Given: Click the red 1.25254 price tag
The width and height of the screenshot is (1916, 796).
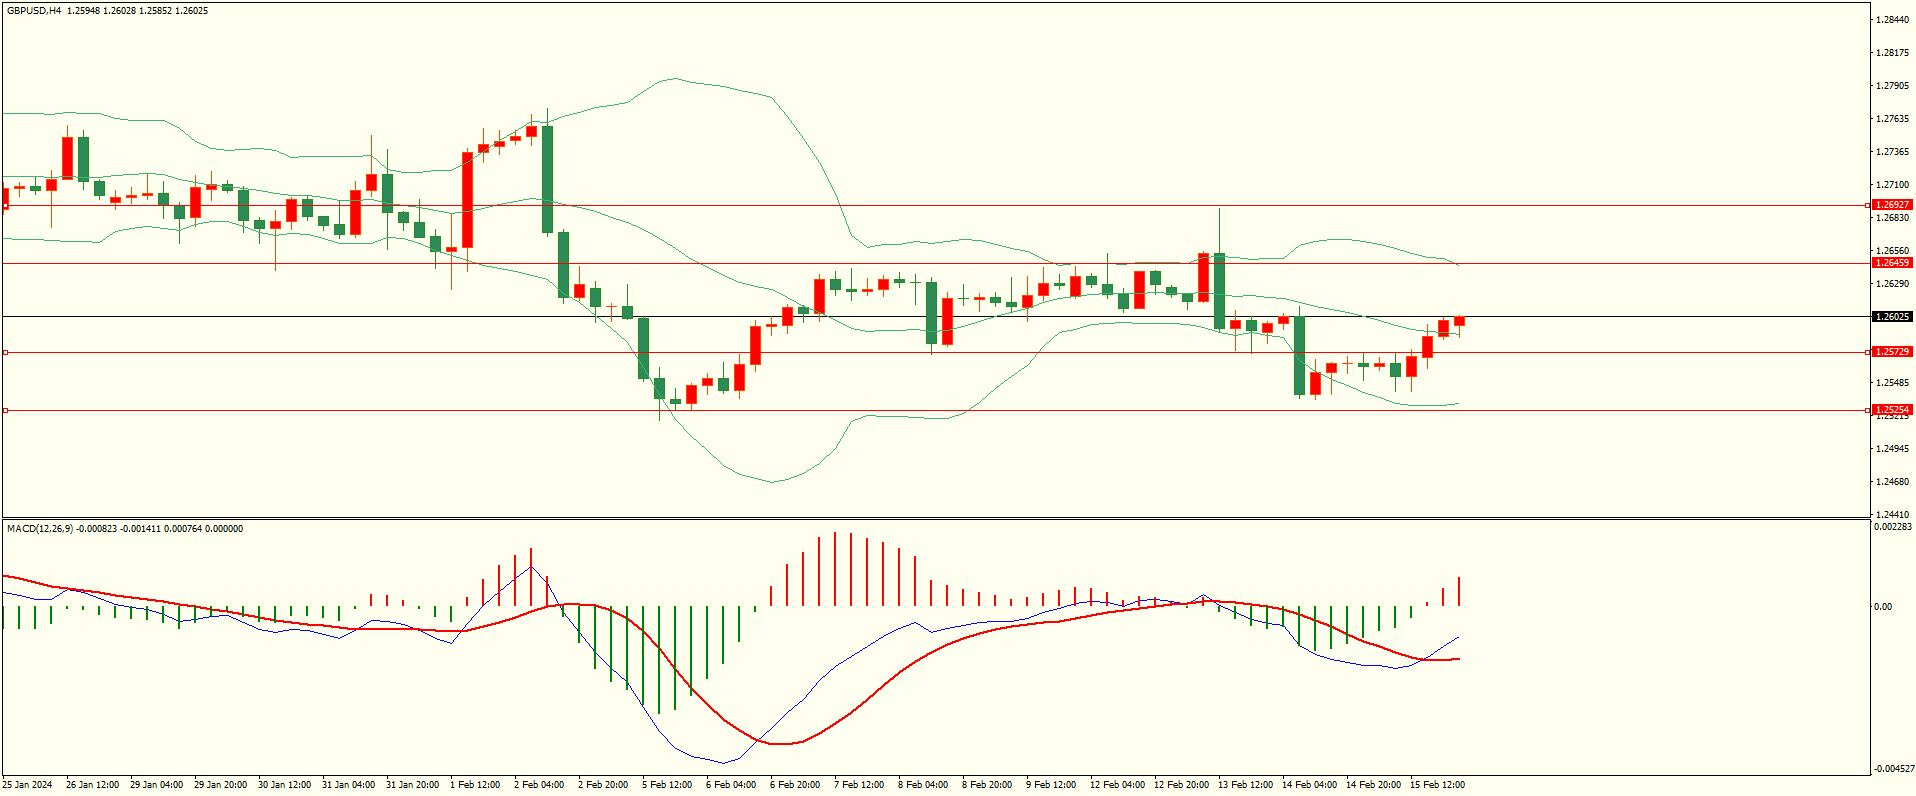Looking at the screenshot, I should (1891, 410).
